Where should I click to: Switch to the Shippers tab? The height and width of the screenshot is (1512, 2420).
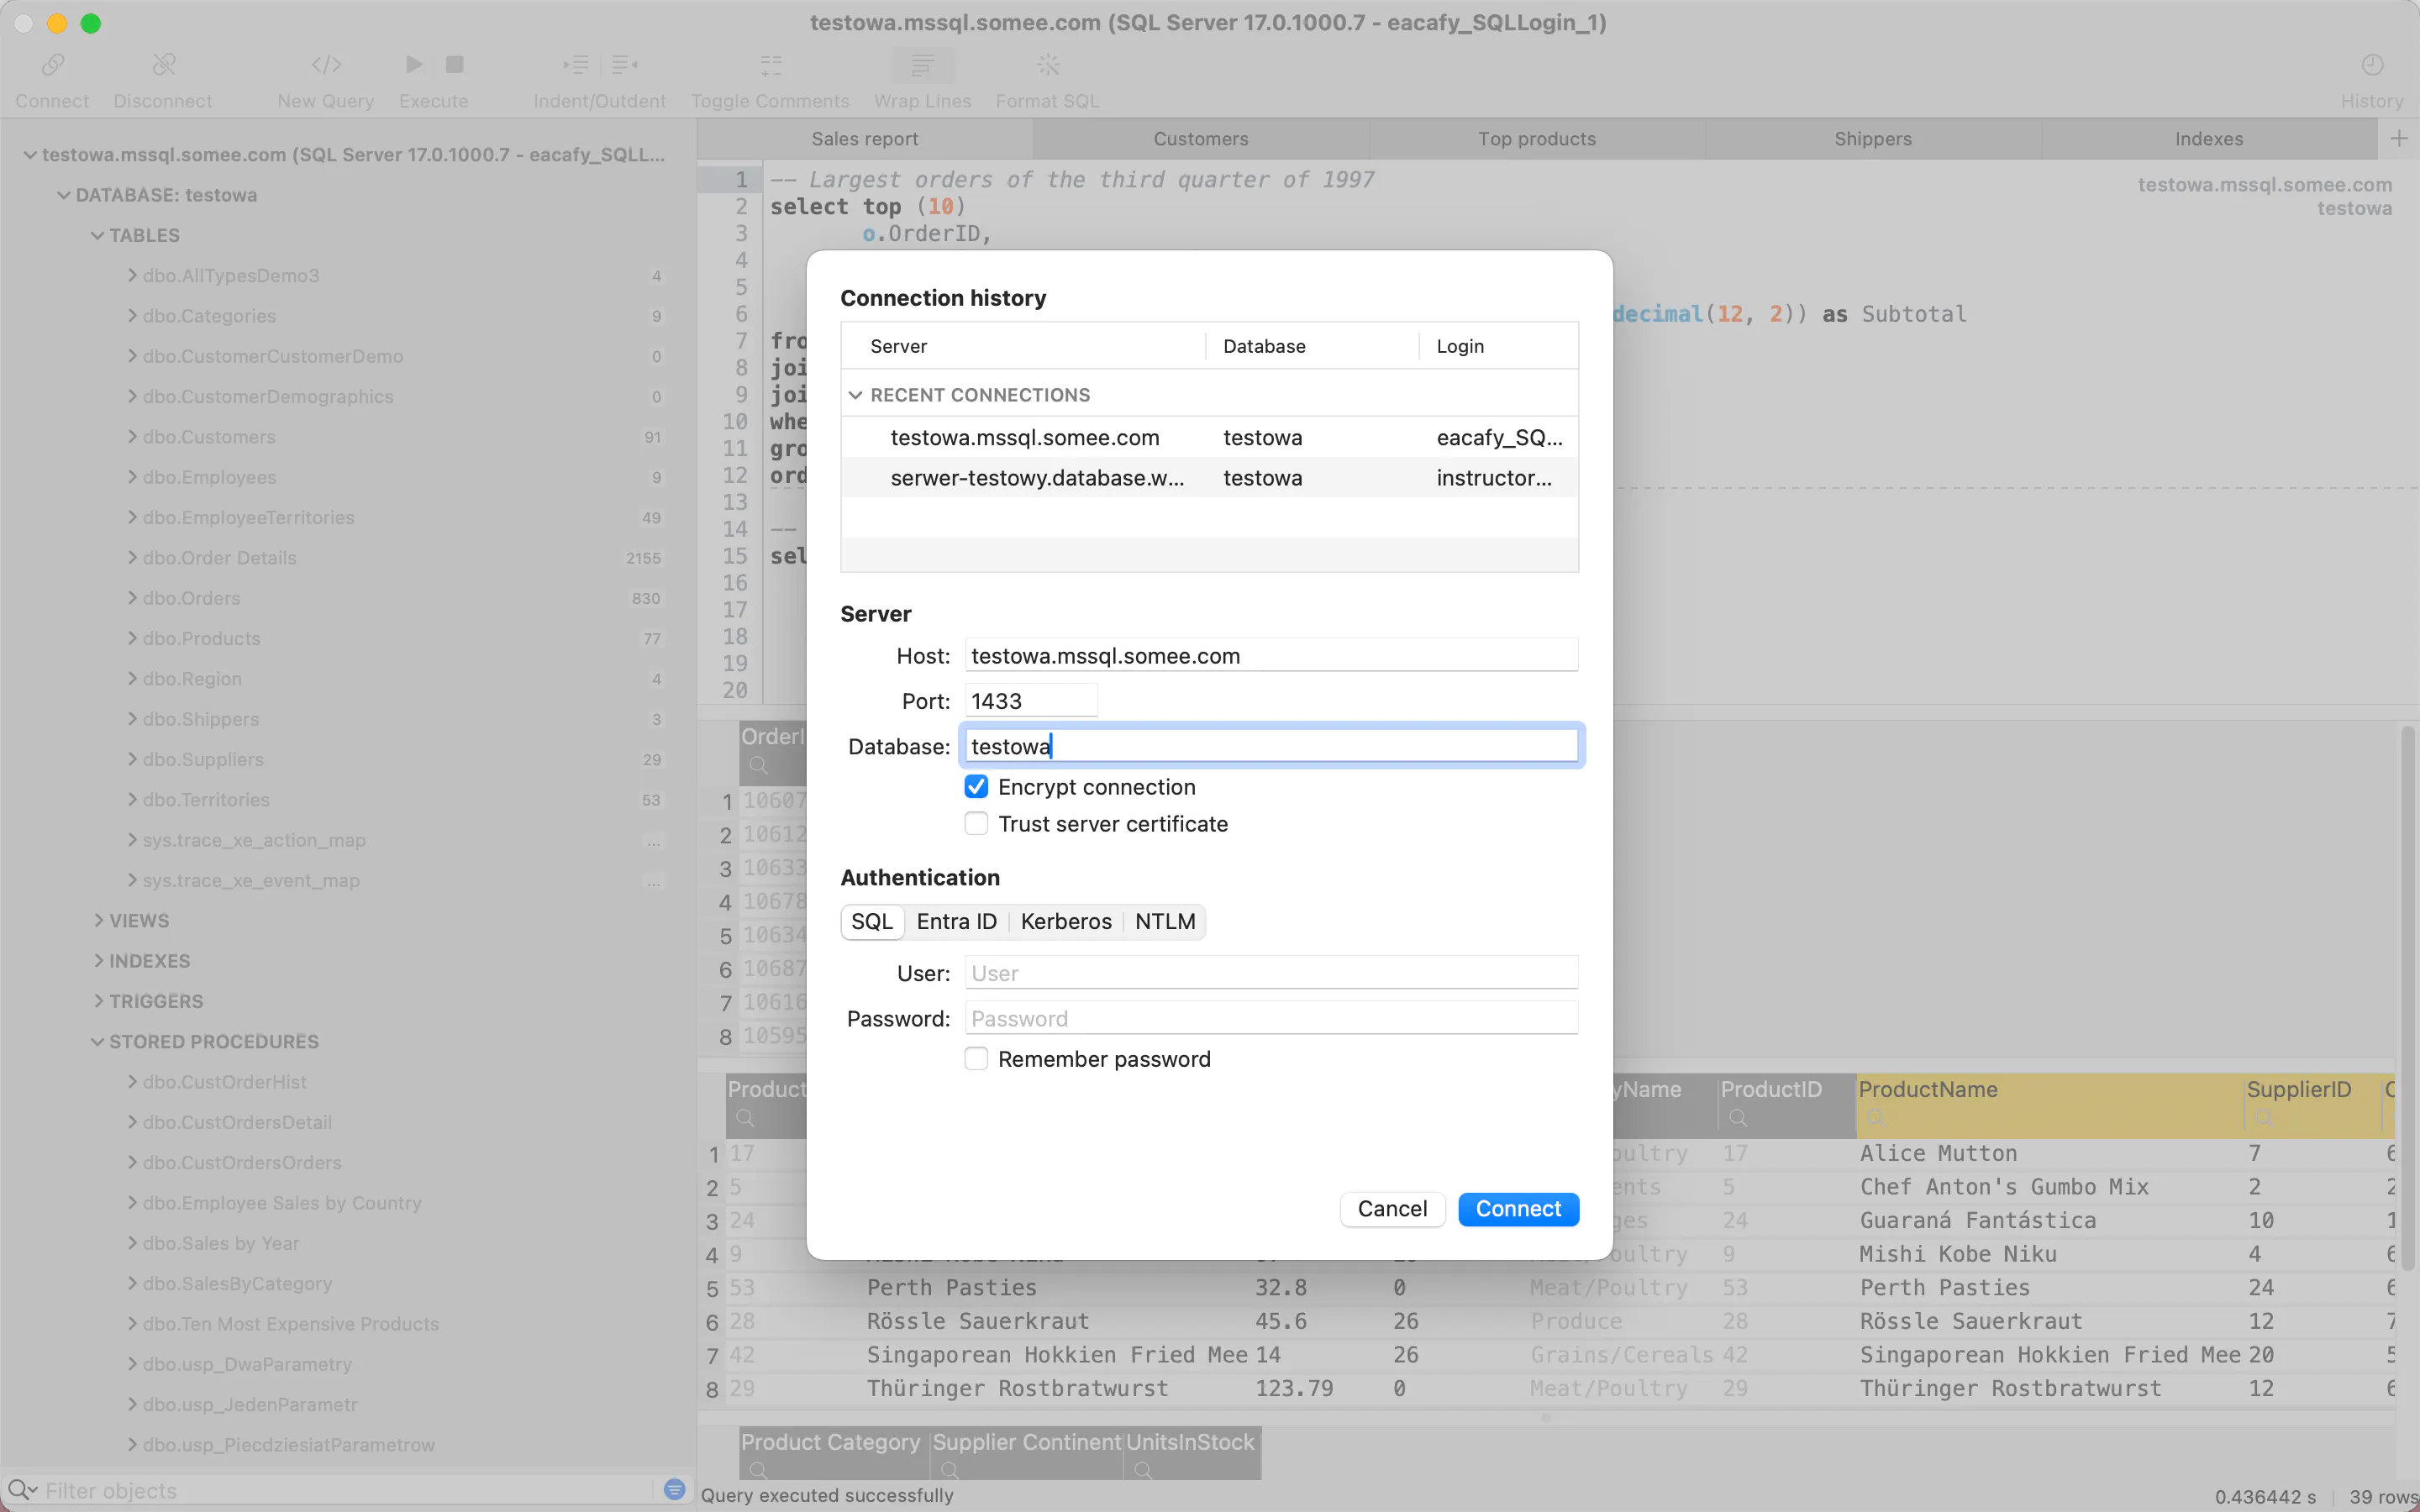tap(1873, 139)
